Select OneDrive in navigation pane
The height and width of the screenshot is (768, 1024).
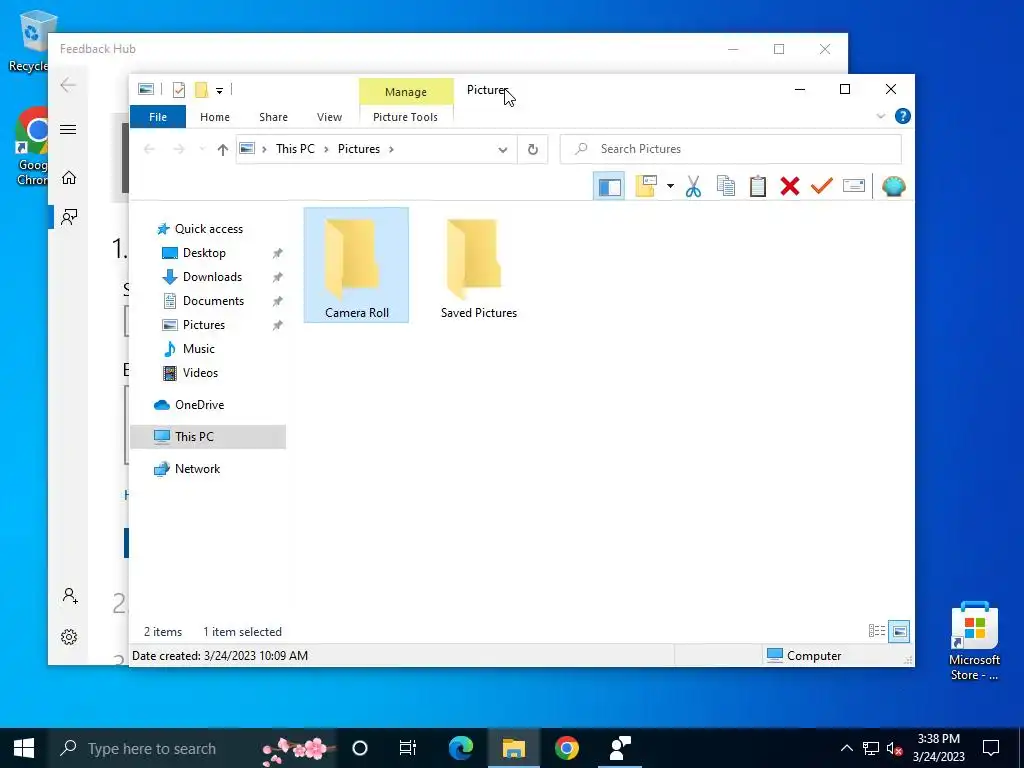(x=199, y=405)
